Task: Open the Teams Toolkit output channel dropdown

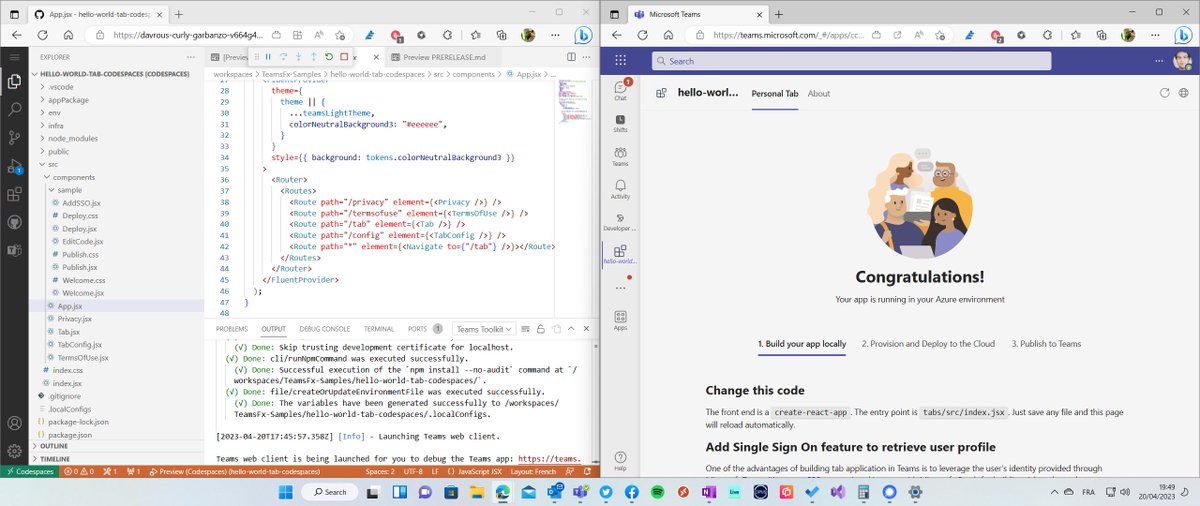Action: (484, 329)
